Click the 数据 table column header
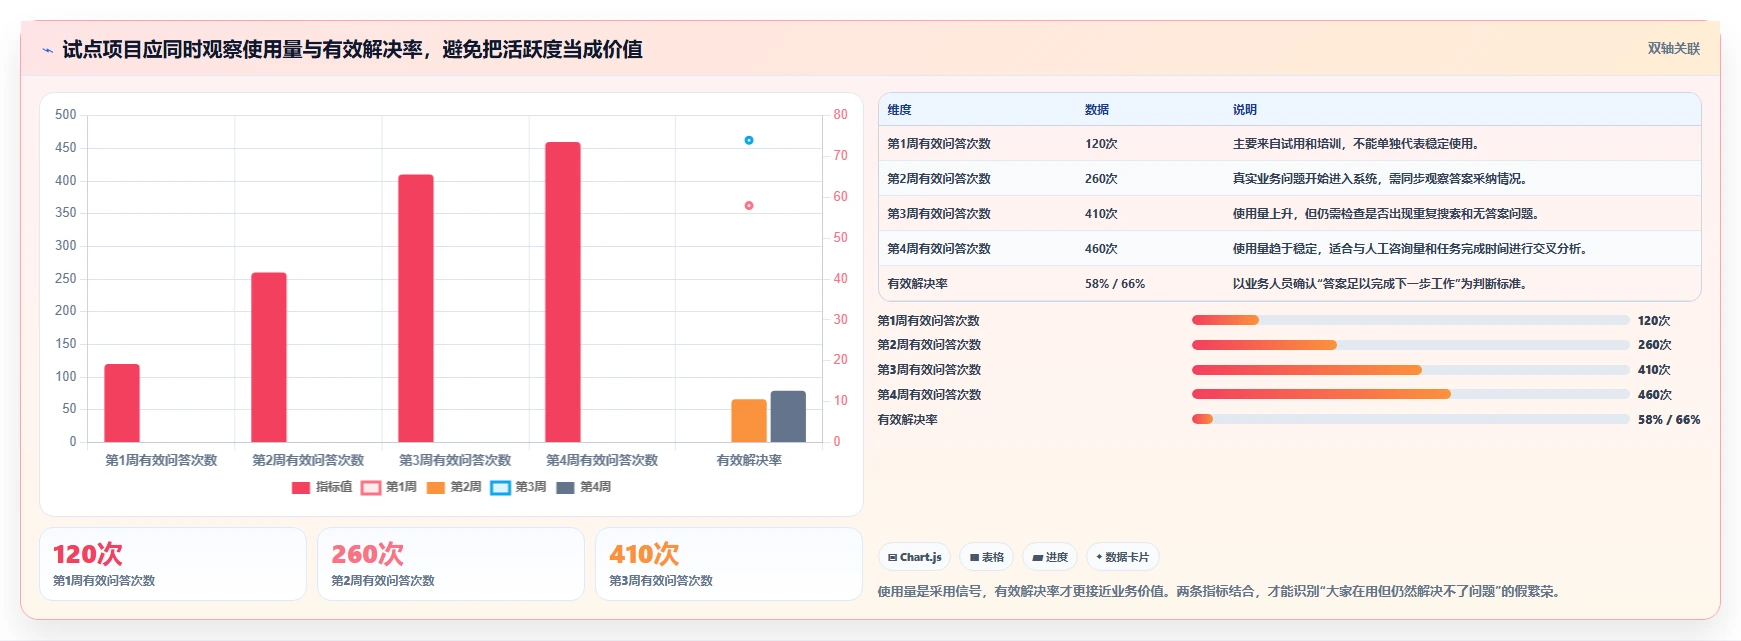This screenshot has width=1741, height=641. point(1097,110)
